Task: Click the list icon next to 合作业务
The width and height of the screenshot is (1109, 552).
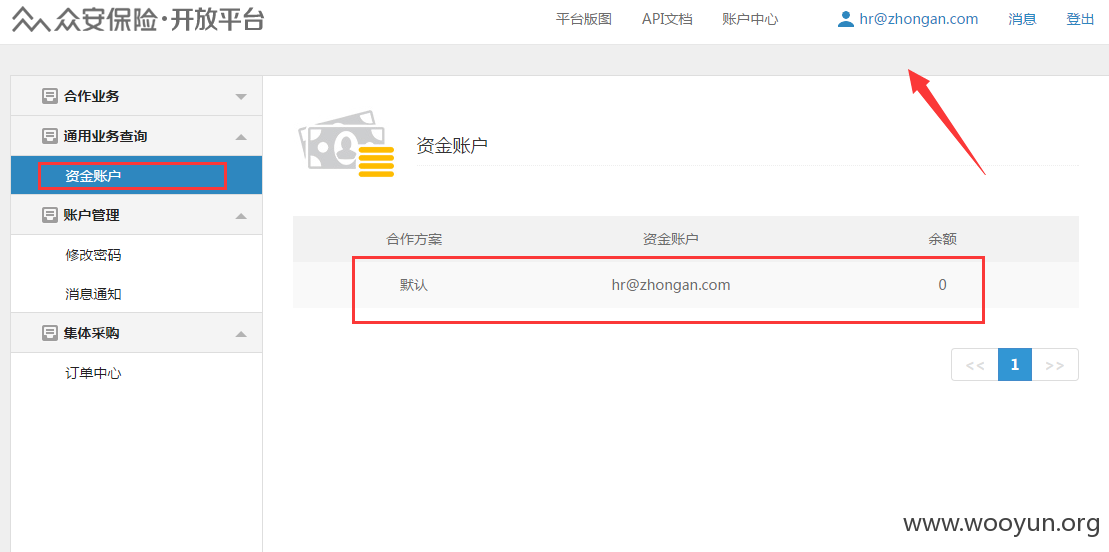Action: pos(50,96)
